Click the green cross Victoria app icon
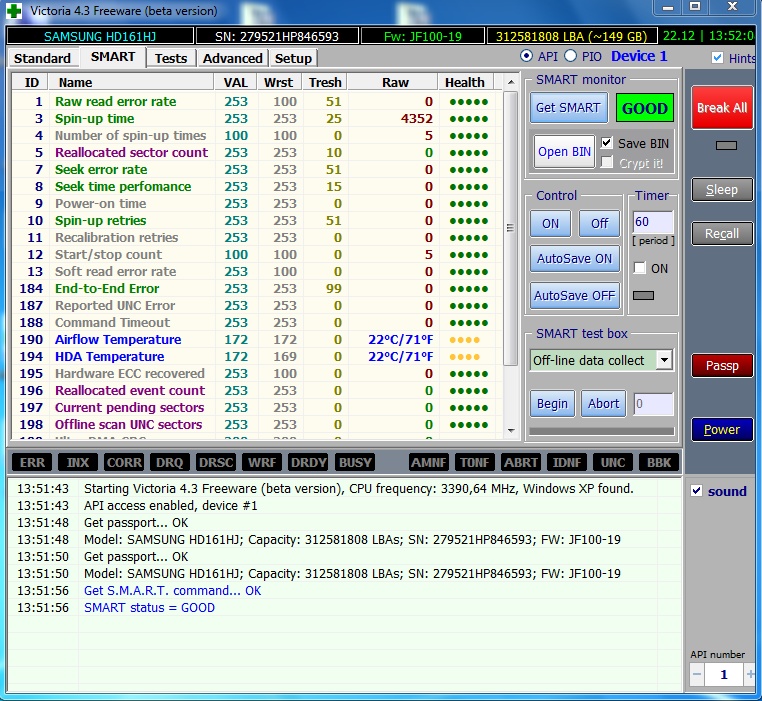This screenshot has height=701, width=762. 14,11
